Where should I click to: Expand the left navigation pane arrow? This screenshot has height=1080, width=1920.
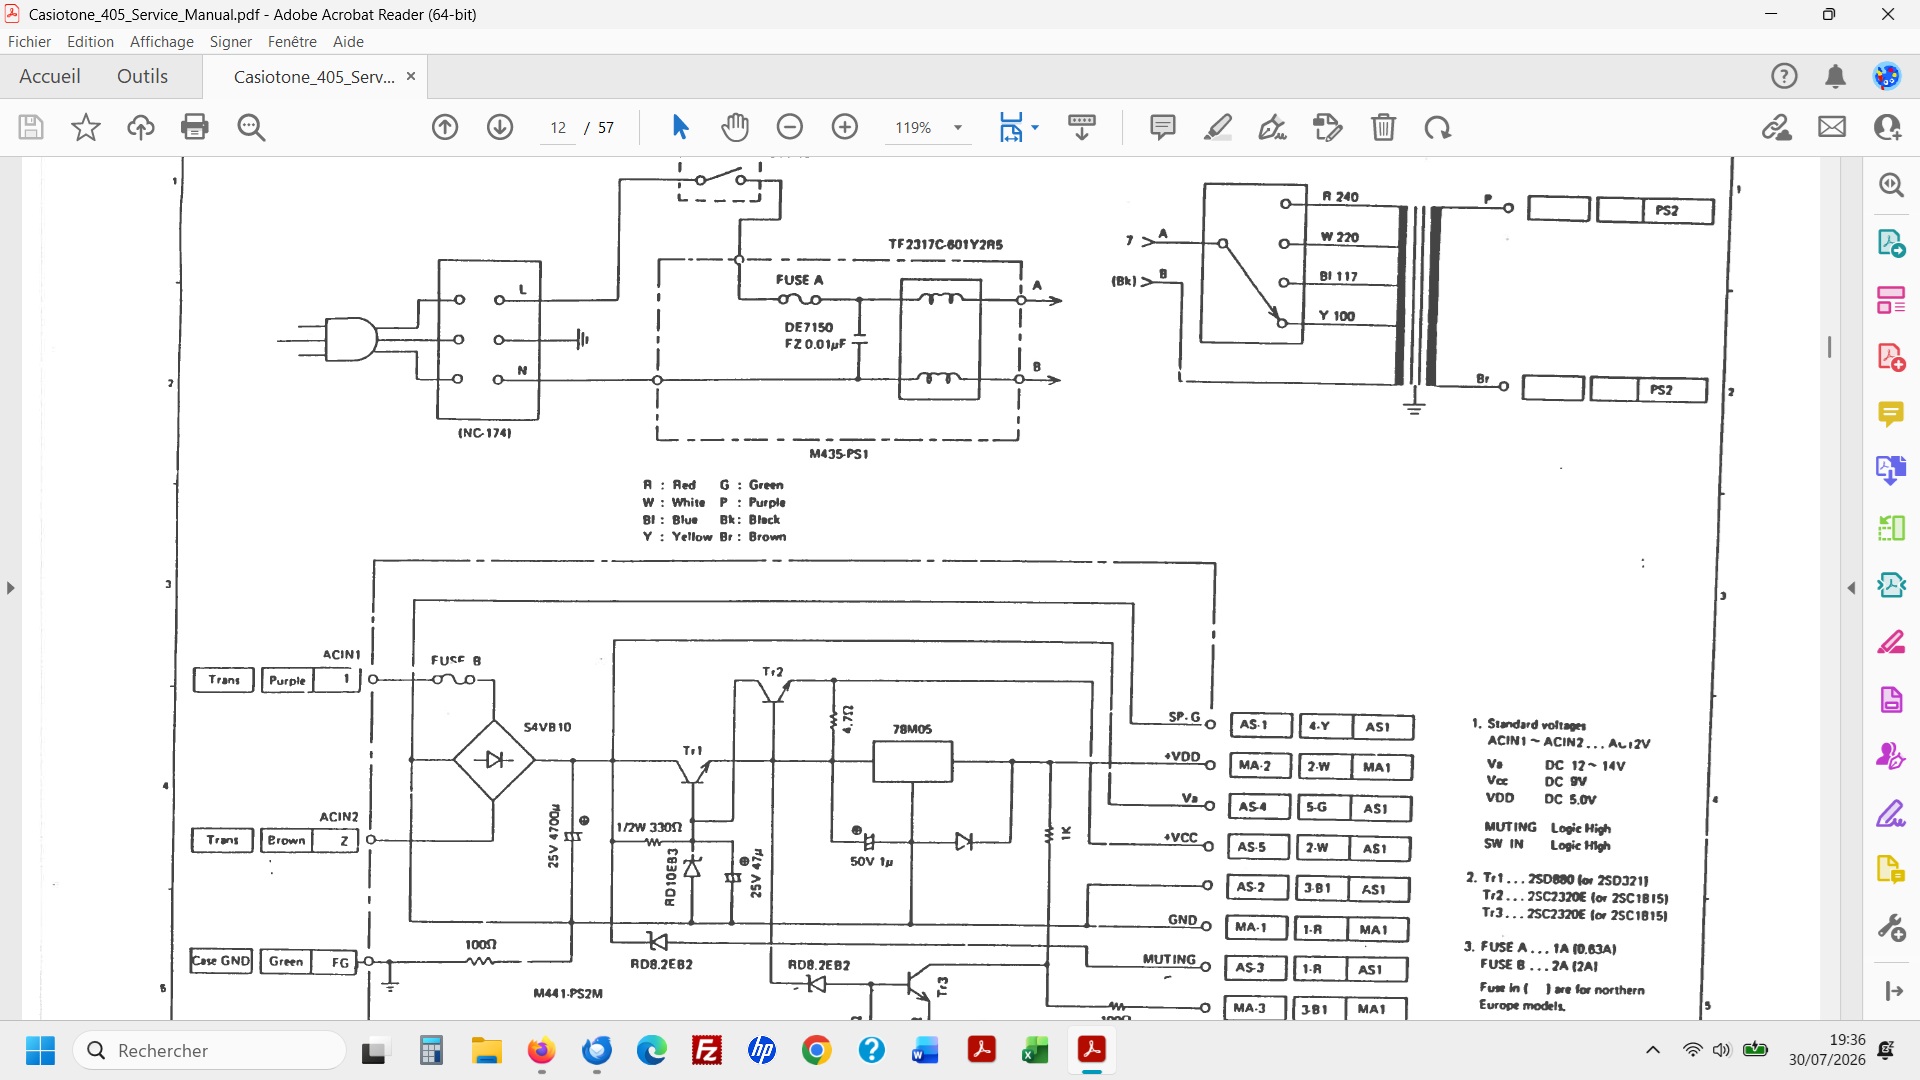point(10,588)
